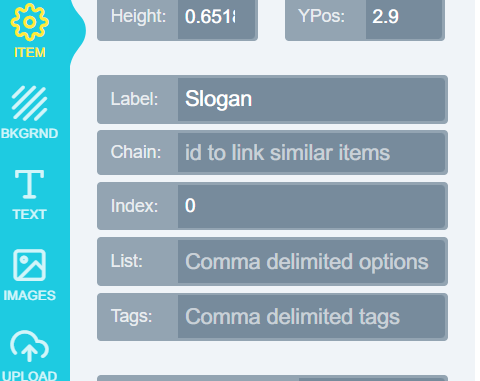Focus the List comma delimited options field

[x=311, y=261]
